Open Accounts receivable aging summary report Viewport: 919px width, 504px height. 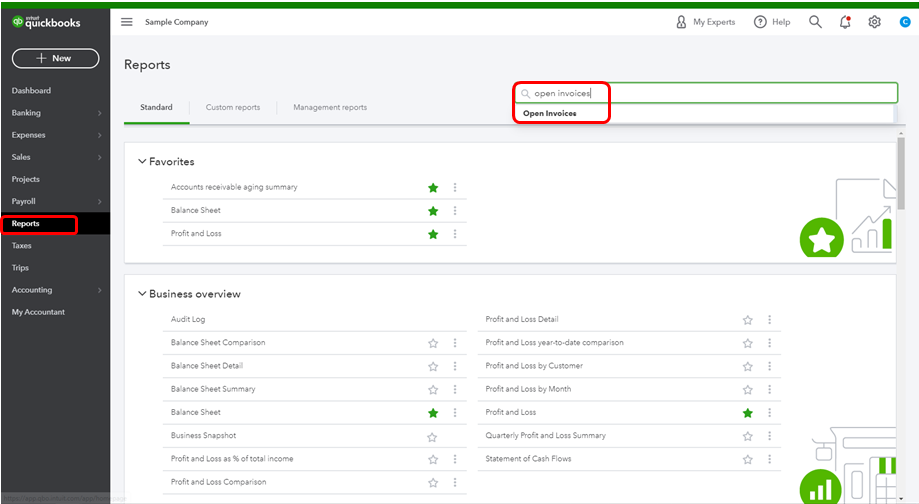[234, 187]
